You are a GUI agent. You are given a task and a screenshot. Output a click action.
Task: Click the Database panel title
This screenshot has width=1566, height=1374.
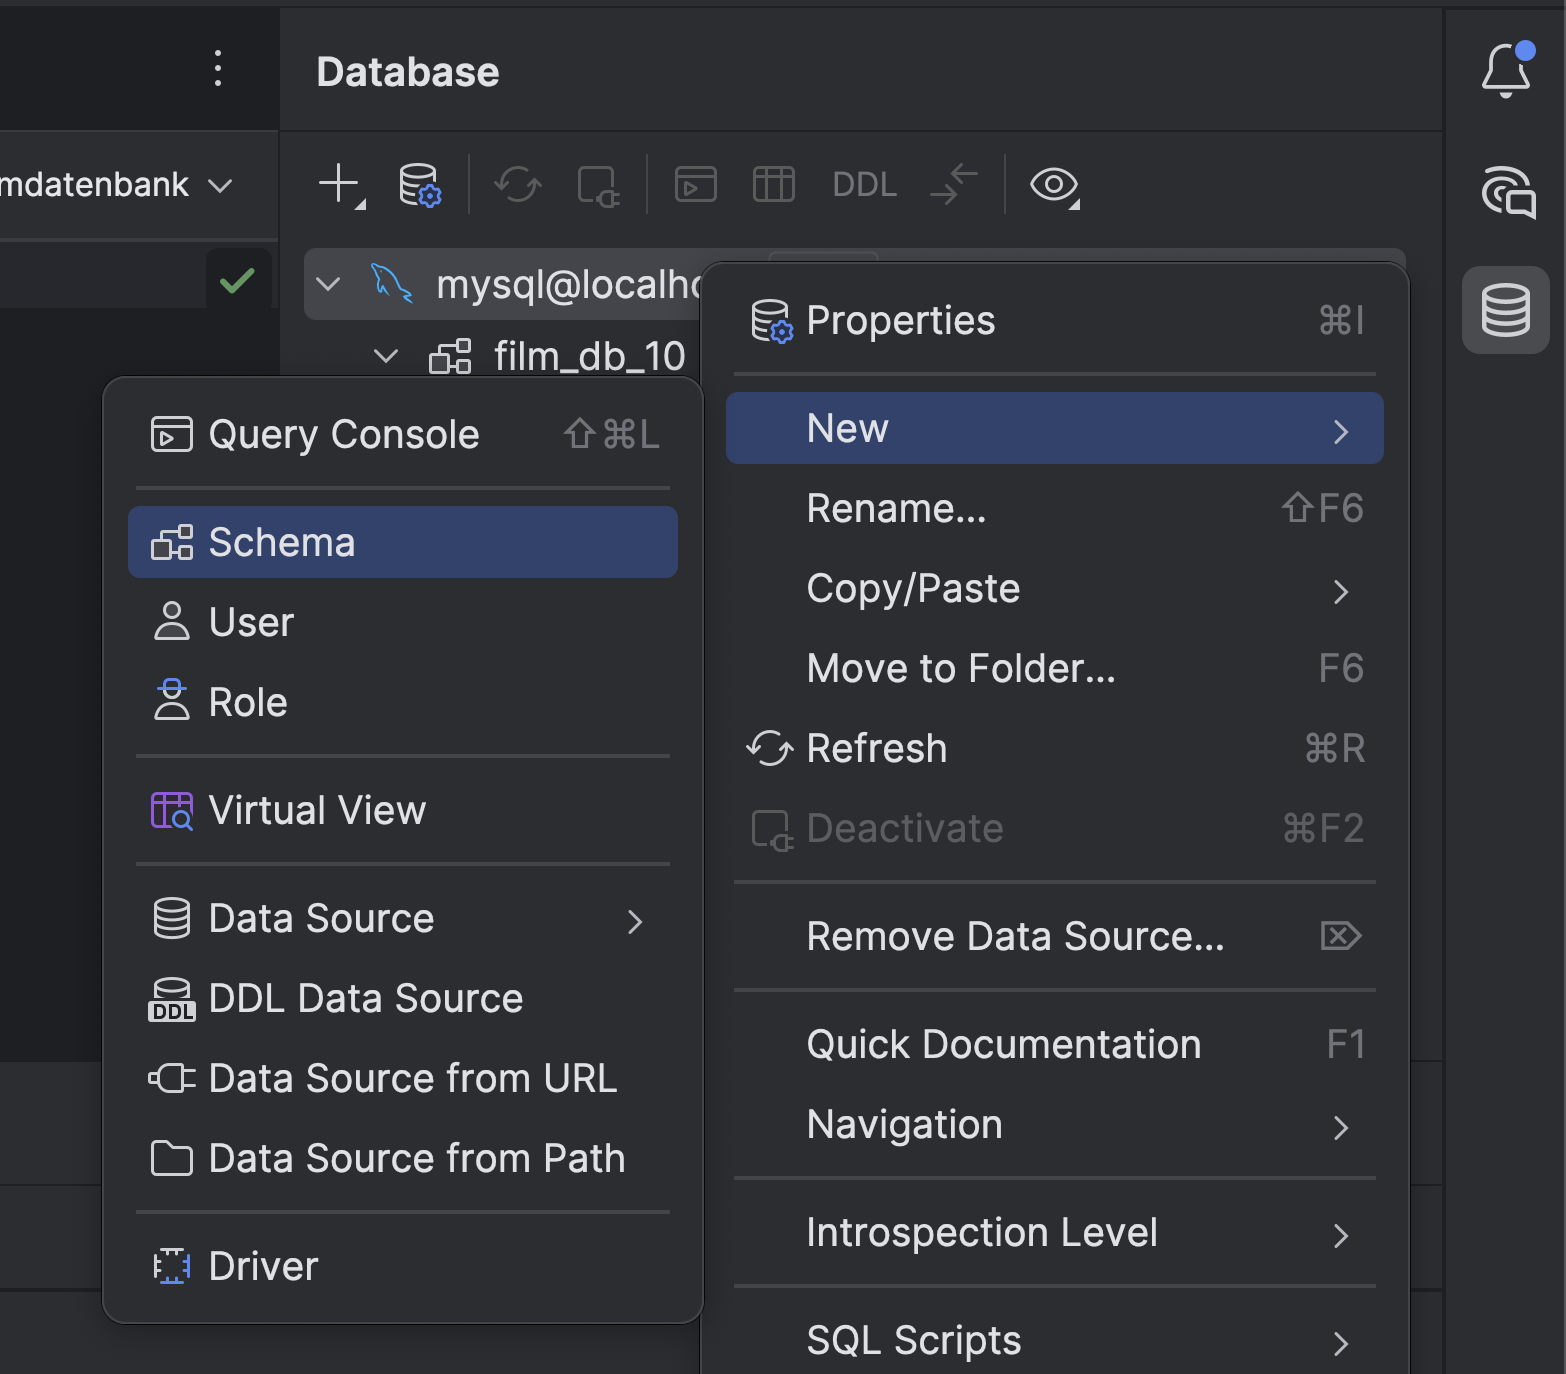pyautogui.click(x=408, y=72)
